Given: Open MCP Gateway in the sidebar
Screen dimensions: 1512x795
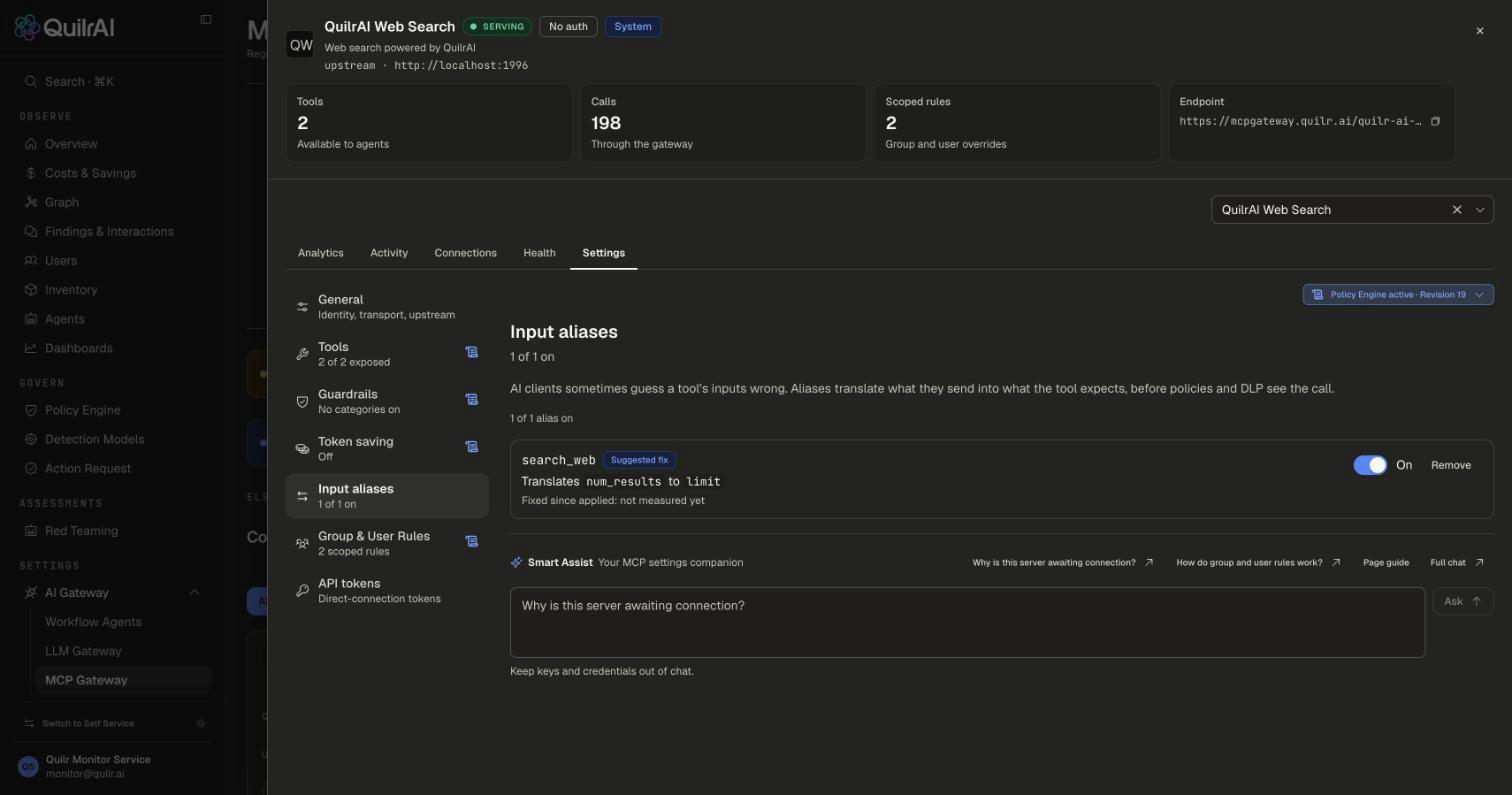Looking at the screenshot, I should pyautogui.click(x=124, y=680).
